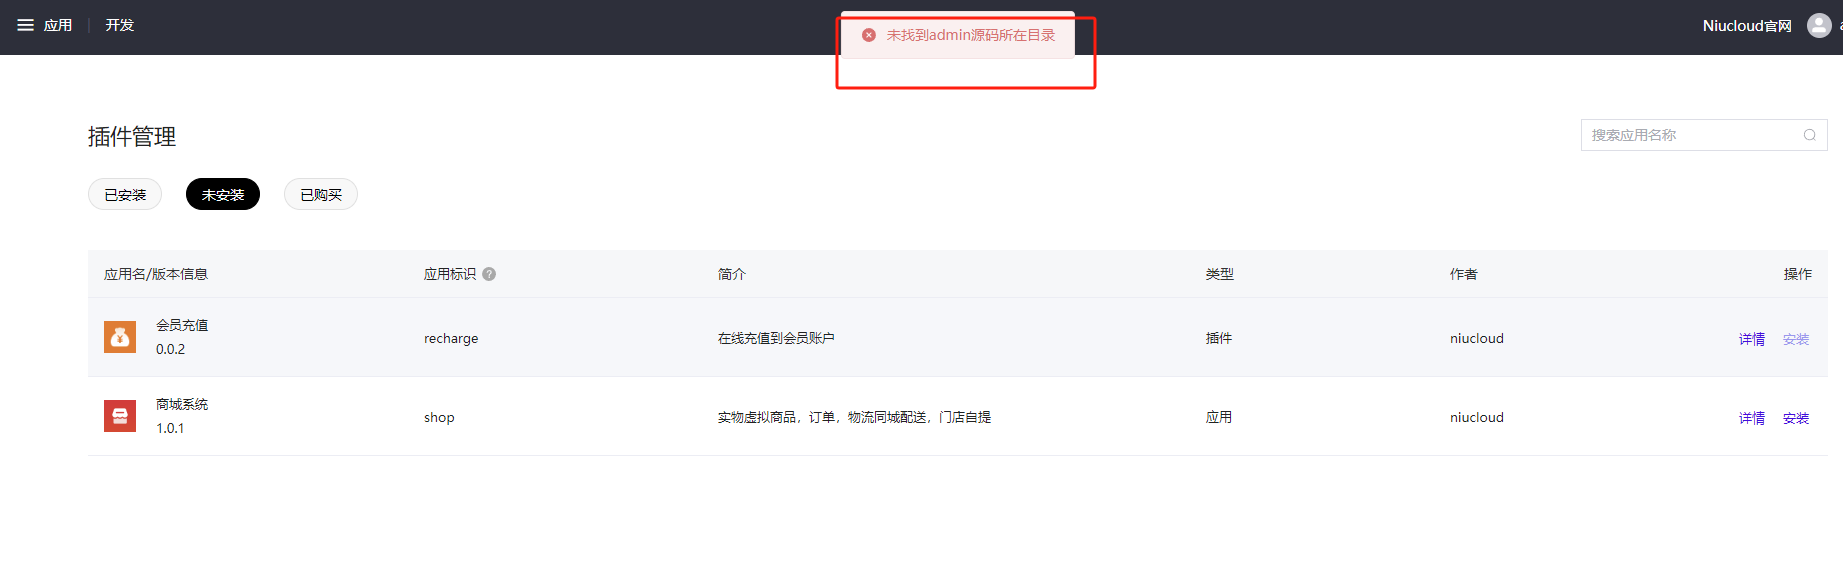Click version 1.0.1 text
The image size is (1843, 580).
pyautogui.click(x=170, y=428)
